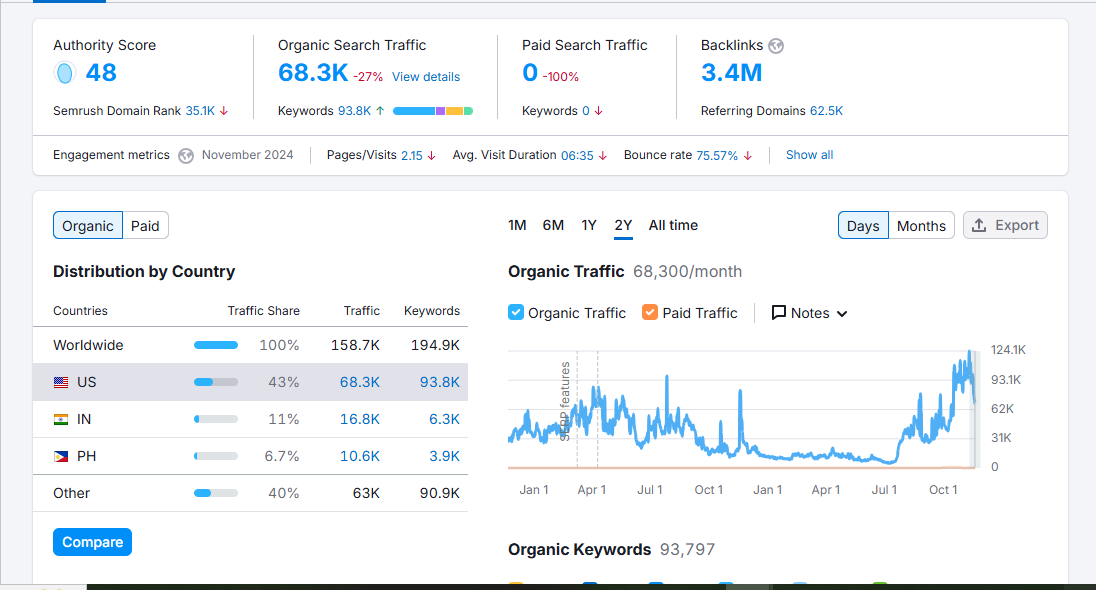Switch to the Paid tab

click(145, 226)
